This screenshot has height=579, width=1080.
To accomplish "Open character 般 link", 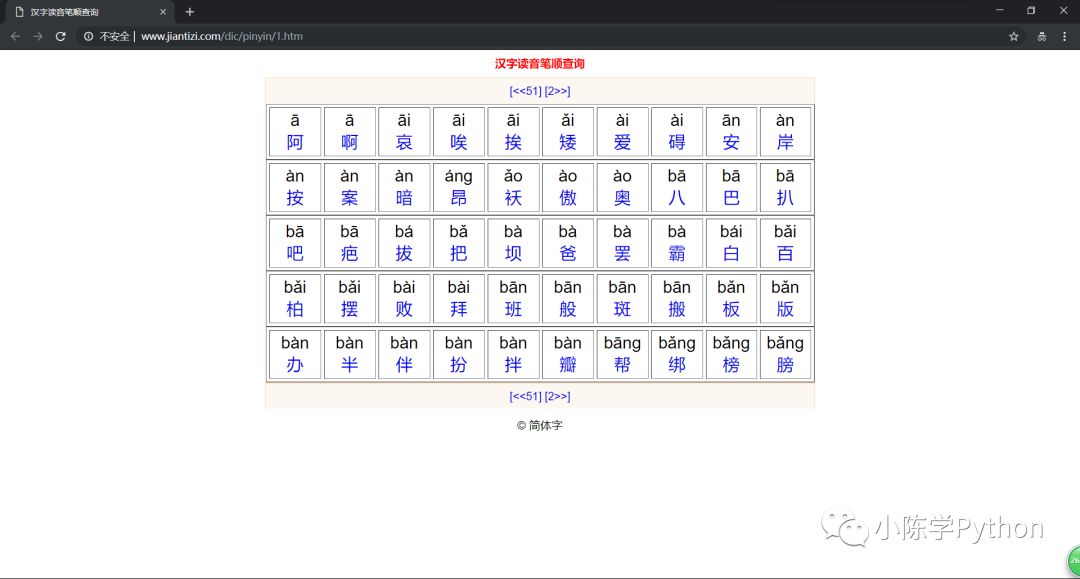I will pyautogui.click(x=568, y=310).
